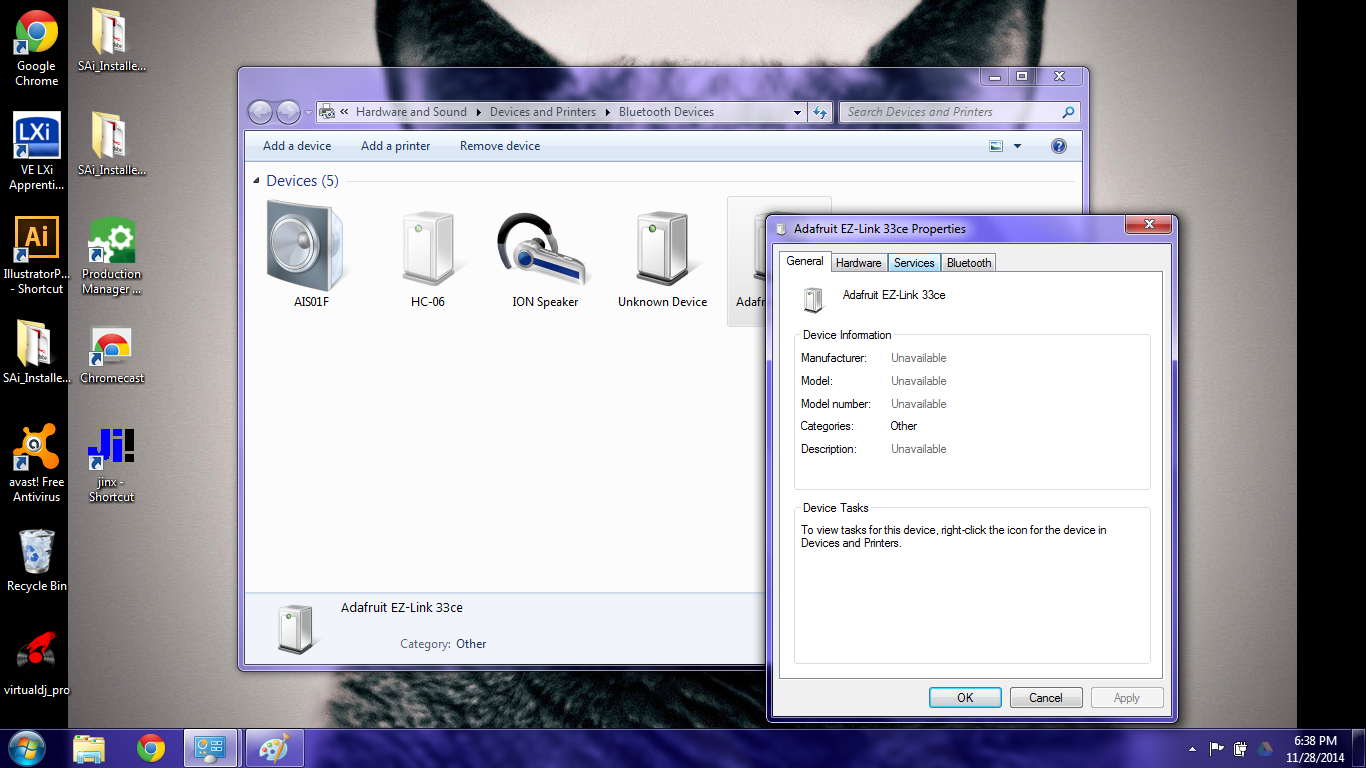
Task: Open Chromecast desktop shortcut
Action: coord(112,355)
